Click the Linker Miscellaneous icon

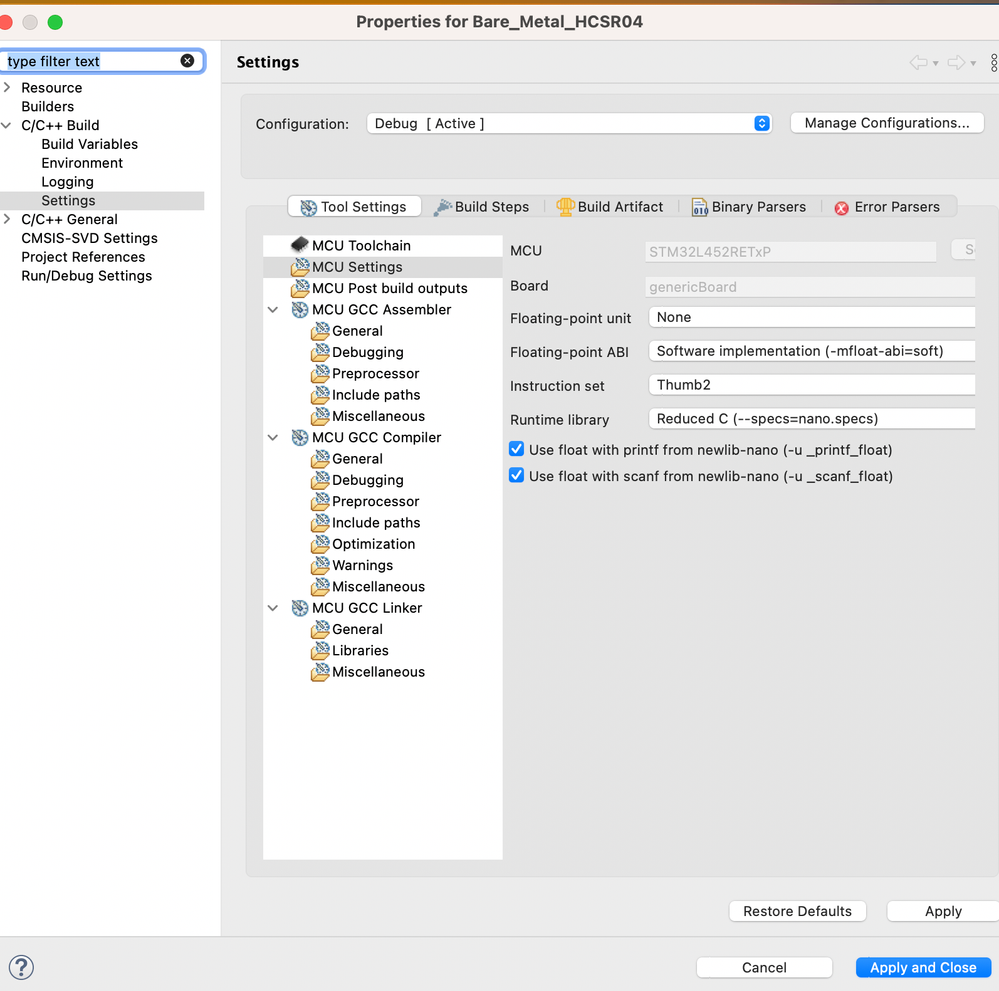tap(320, 672)
